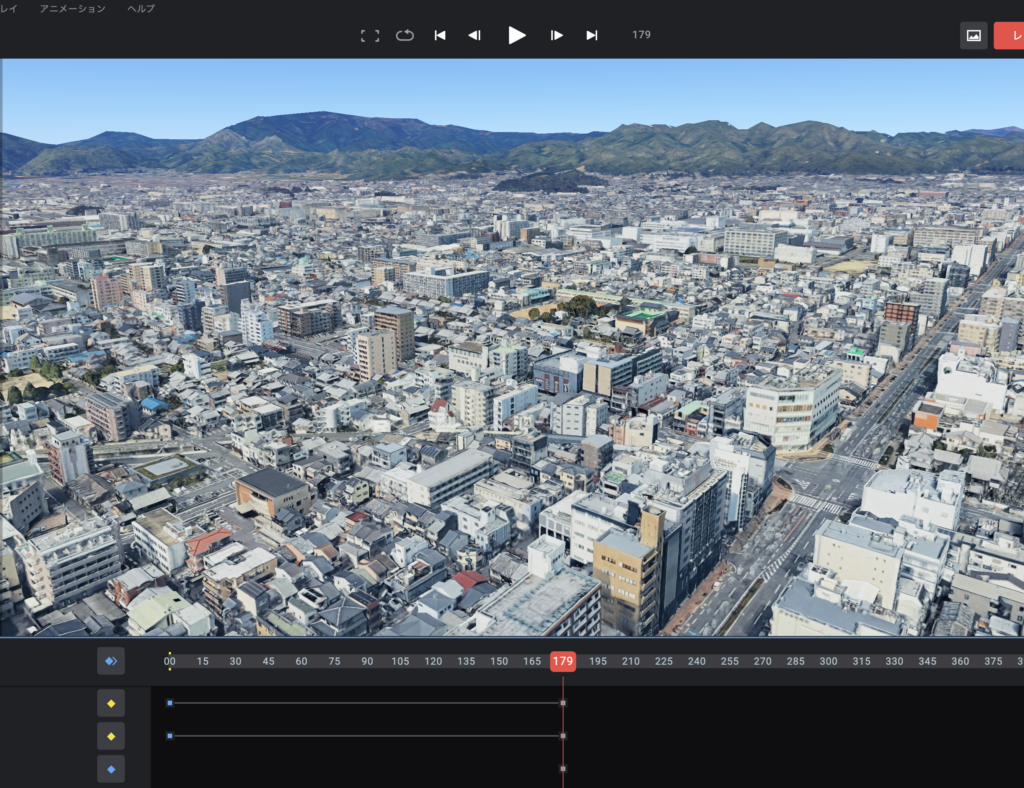Toggle fullscreen viewport icon in playback bar
Image resolution: width=1024 pixels, height=788 pixels.
[x=370, y=35]
